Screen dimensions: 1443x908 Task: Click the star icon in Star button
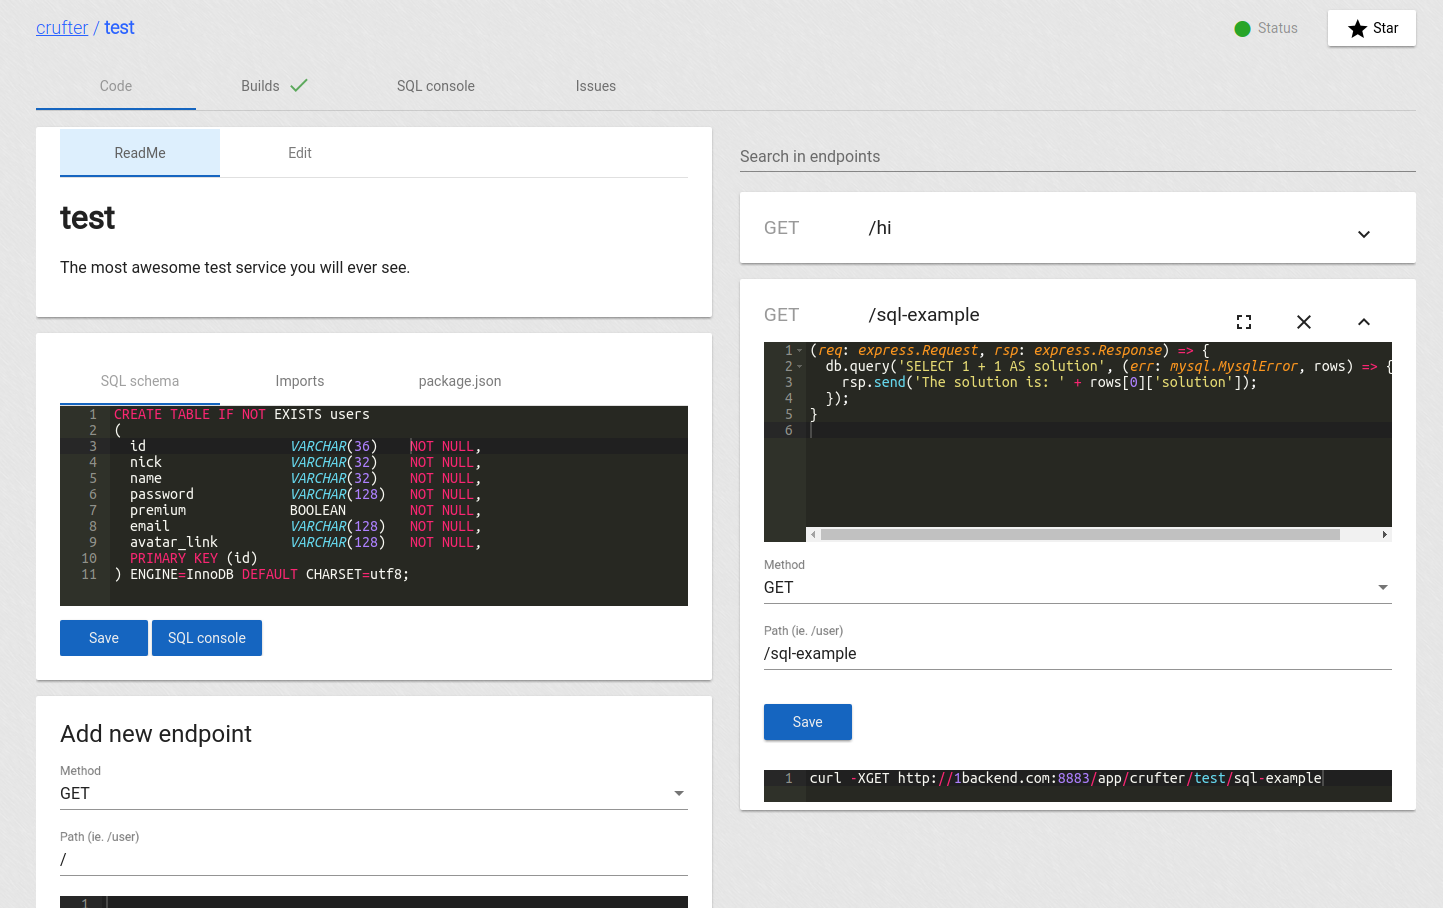pos(1357,28)
